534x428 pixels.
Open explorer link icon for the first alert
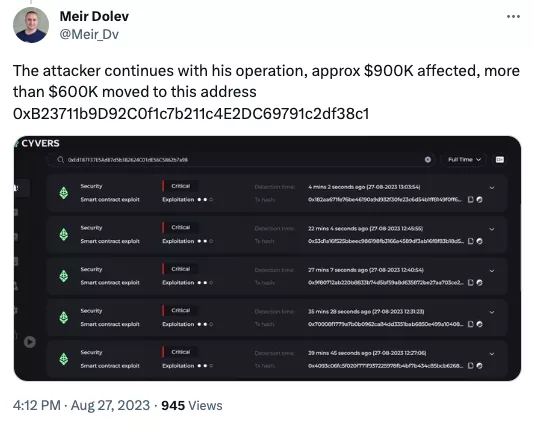(480, 200)
